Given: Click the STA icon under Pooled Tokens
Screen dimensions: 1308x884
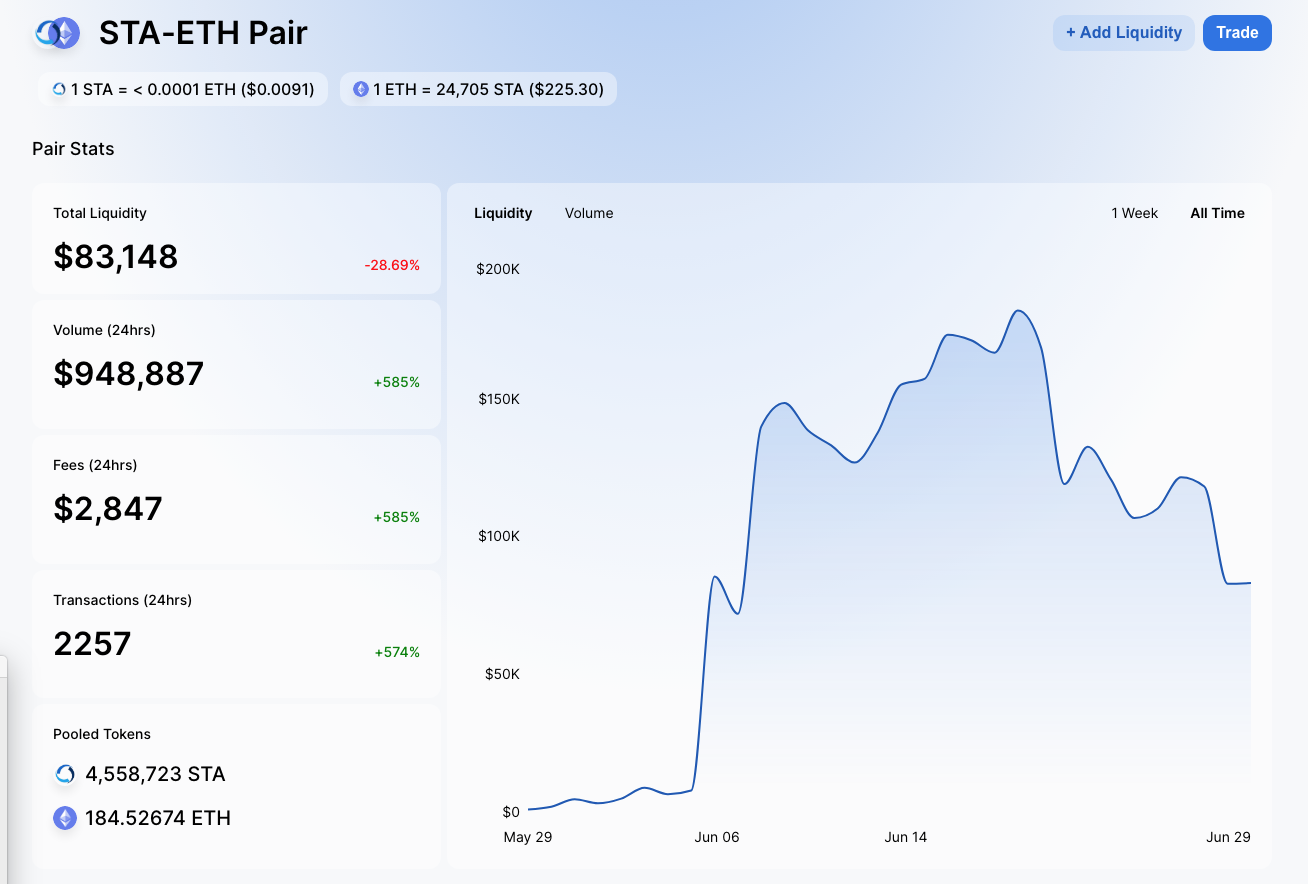Looking at the screenshot, I should click(x=65, y=774).
